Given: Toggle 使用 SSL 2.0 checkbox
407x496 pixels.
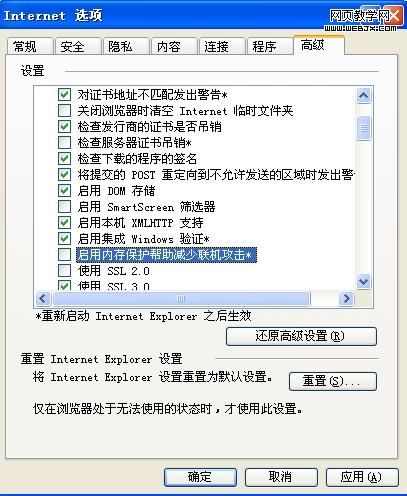Looking at the screenshot, I should click(x=64, y=271).
